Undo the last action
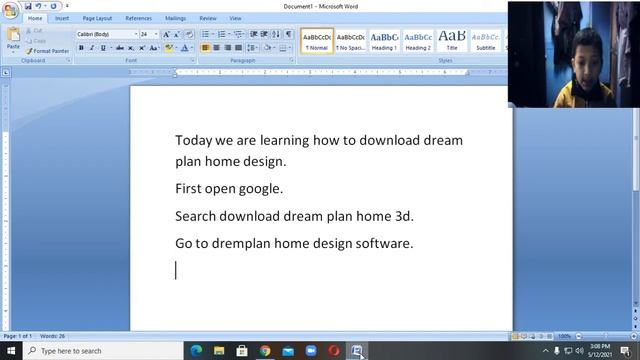 tap(38, 6)
